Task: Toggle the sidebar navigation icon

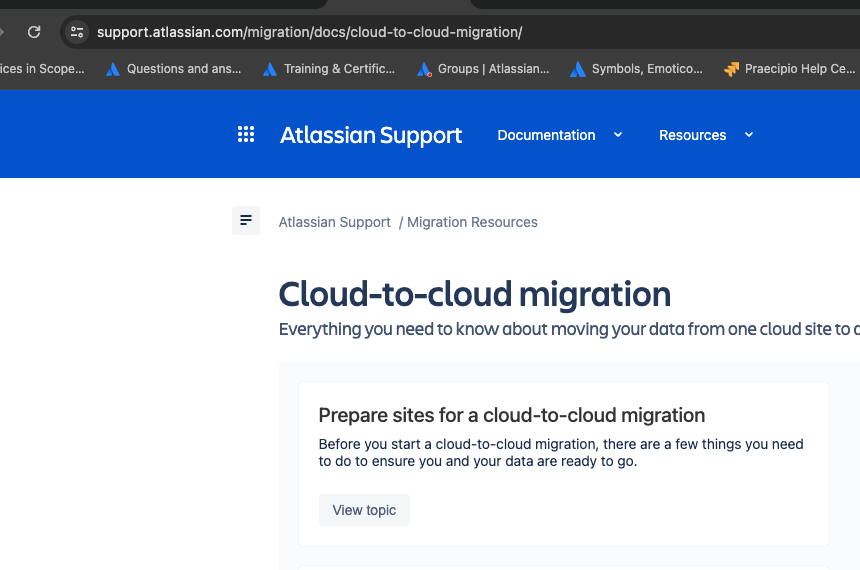Action: tap(246, 221)
